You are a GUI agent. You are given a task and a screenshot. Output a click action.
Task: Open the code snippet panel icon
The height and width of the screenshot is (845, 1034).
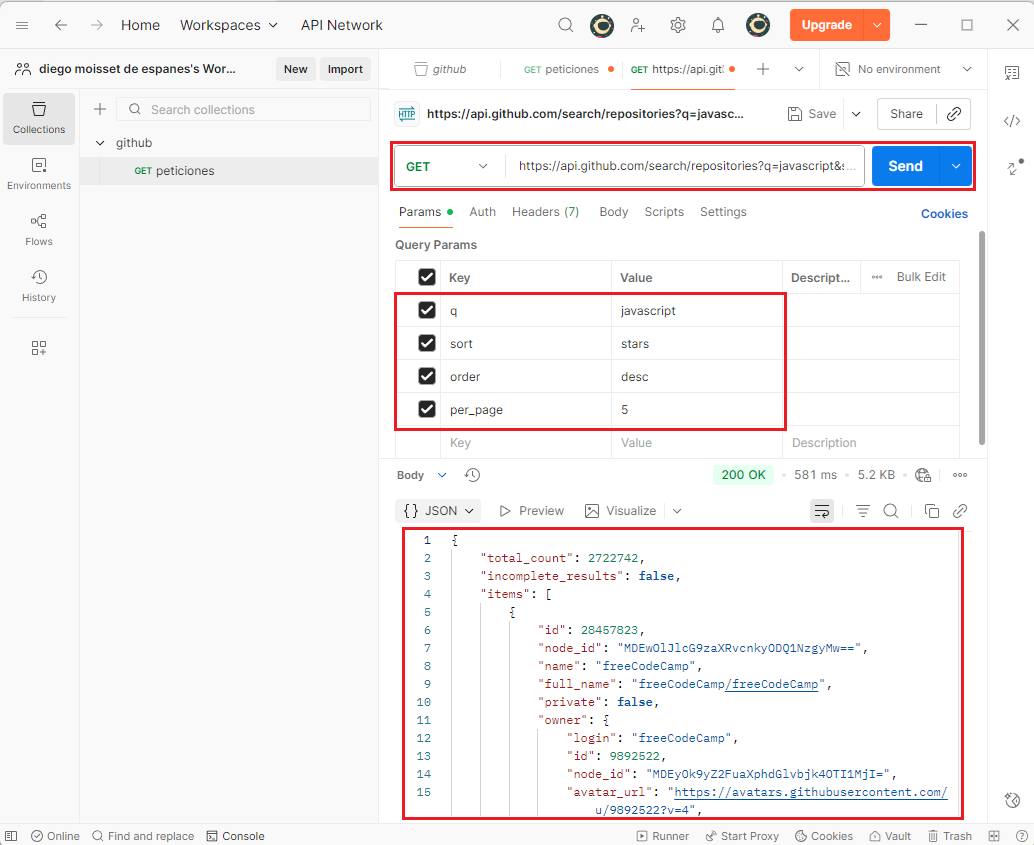pyautogui.click(x=1011, y=121)
